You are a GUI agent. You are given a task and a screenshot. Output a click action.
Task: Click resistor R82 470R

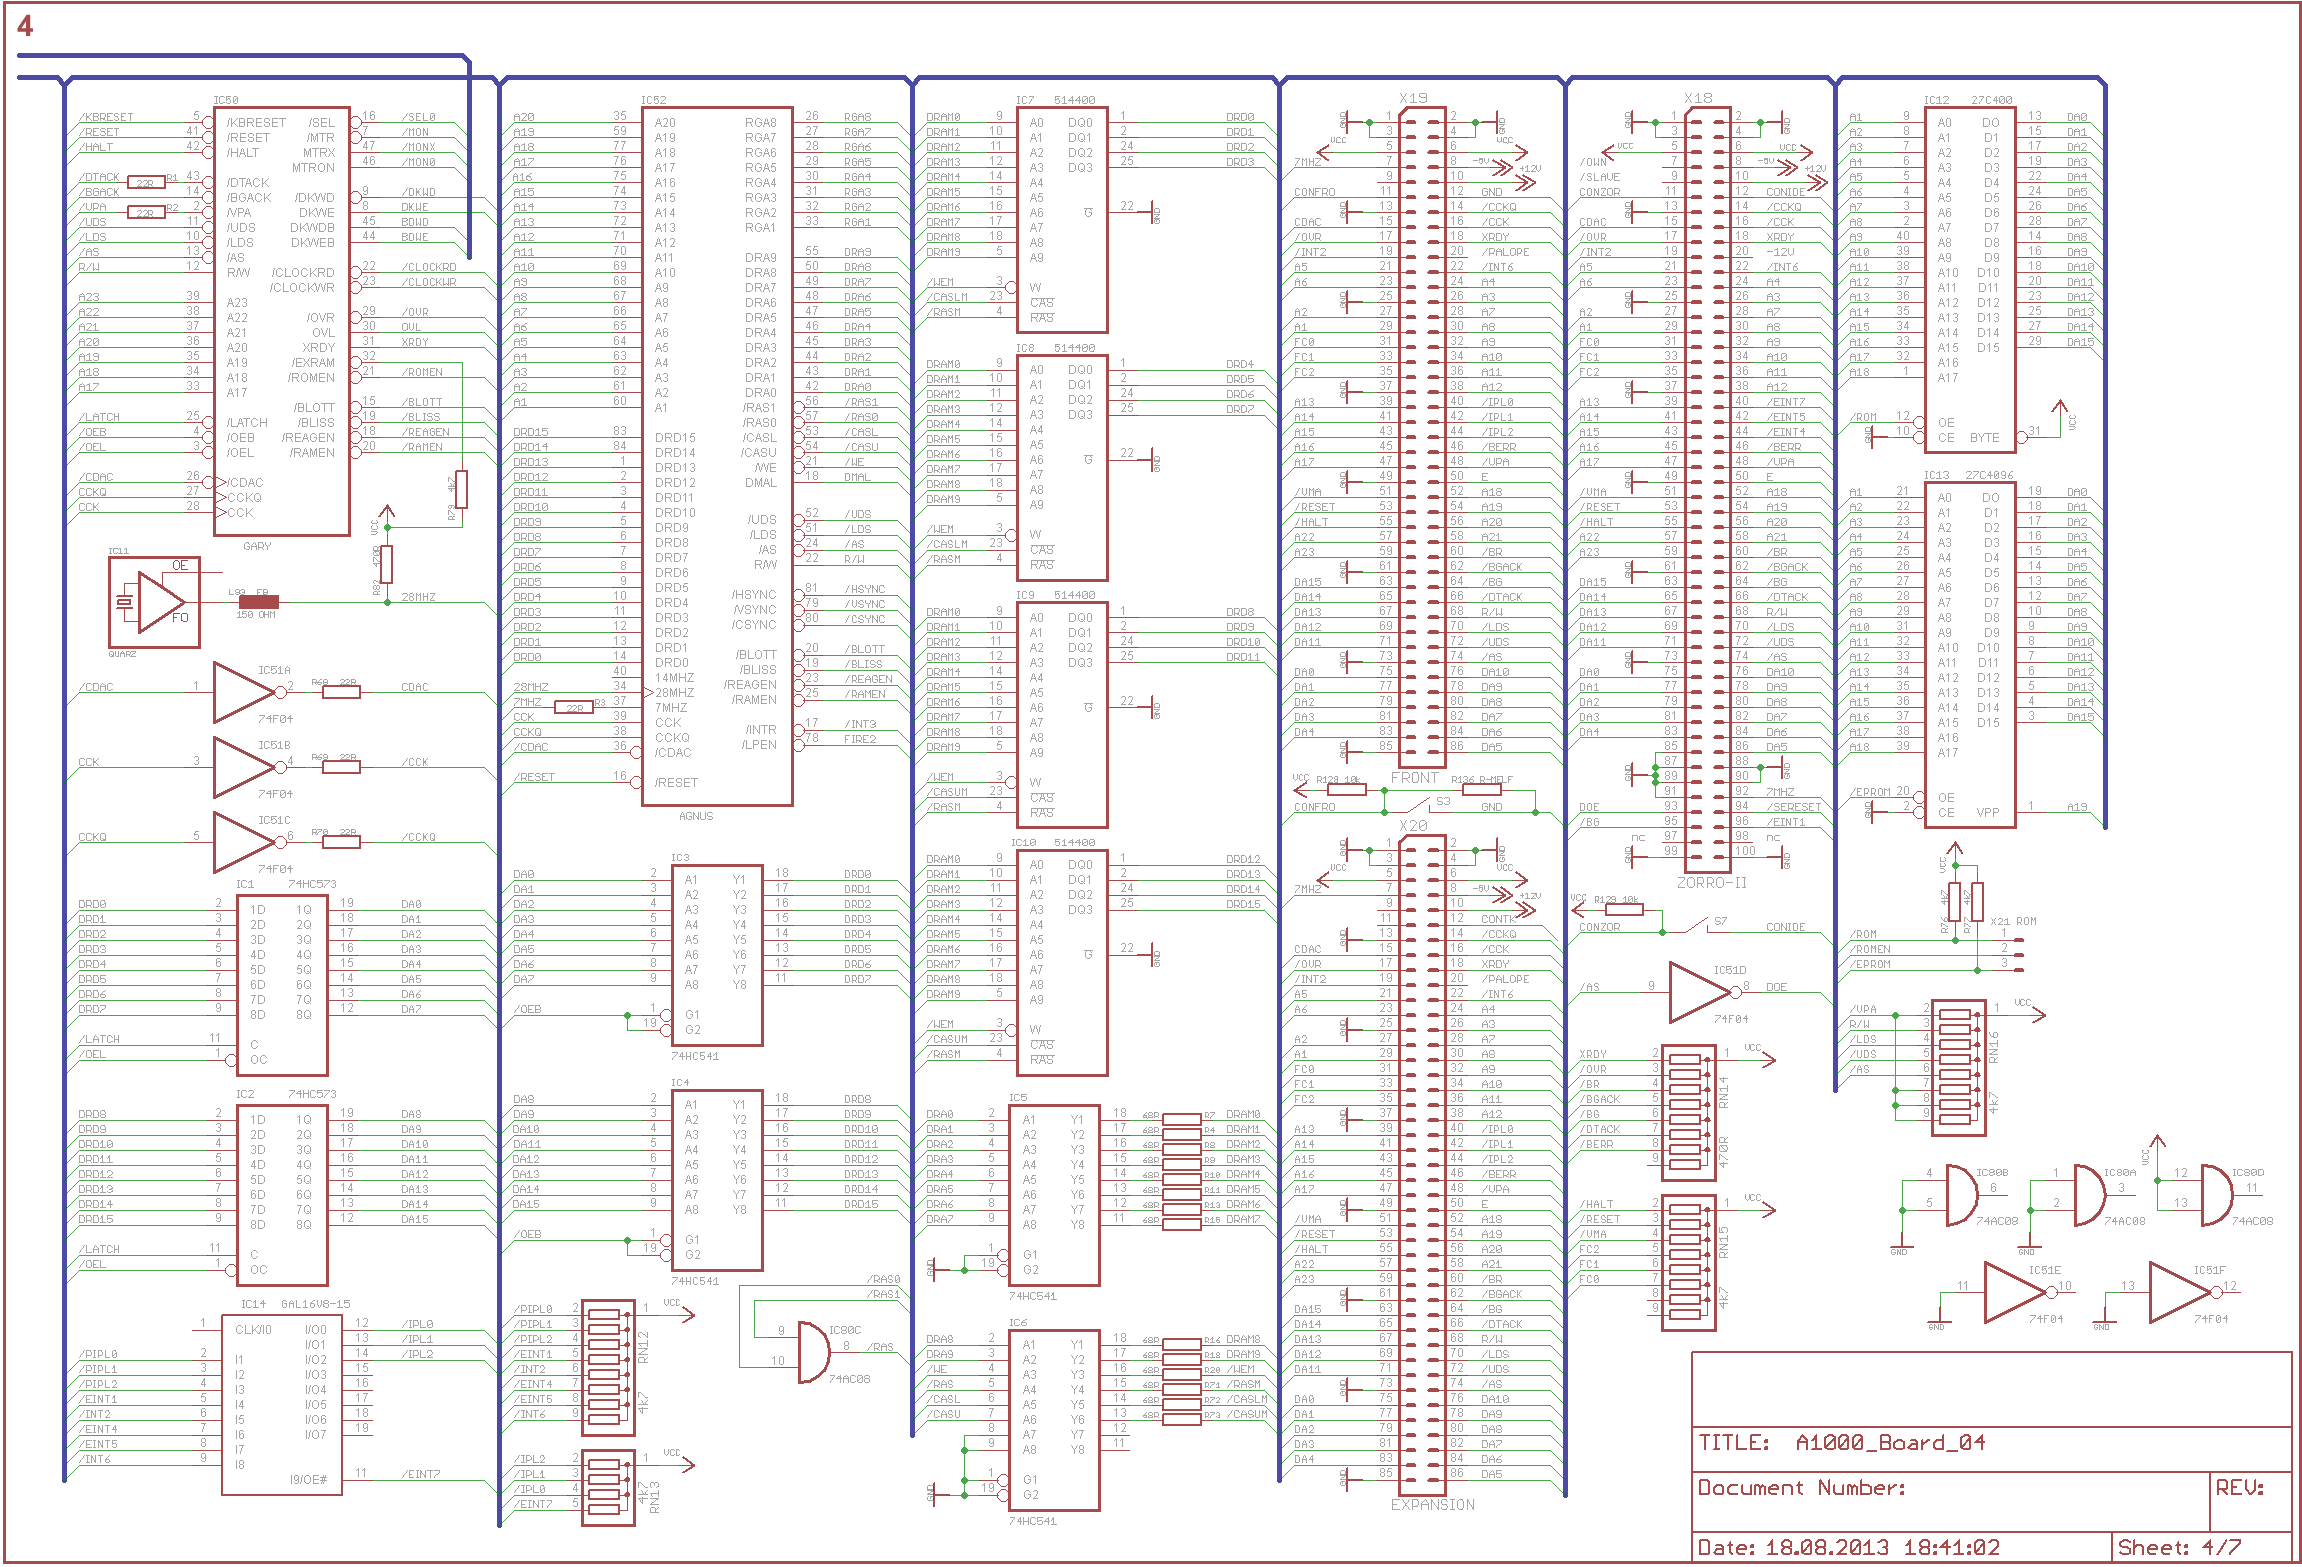[x=386, y=564]
